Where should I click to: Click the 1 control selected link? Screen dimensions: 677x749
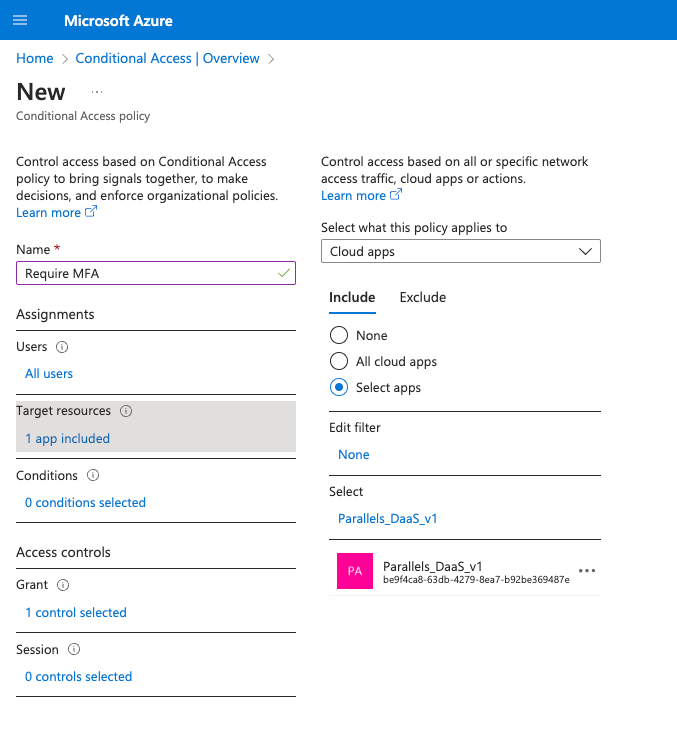76,613
